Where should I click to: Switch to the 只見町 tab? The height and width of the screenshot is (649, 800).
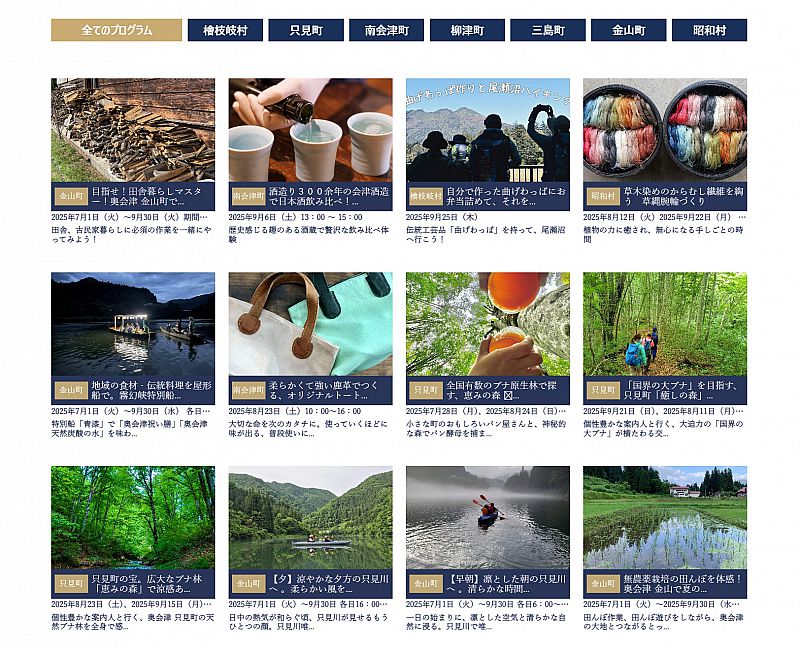point(306,30)
